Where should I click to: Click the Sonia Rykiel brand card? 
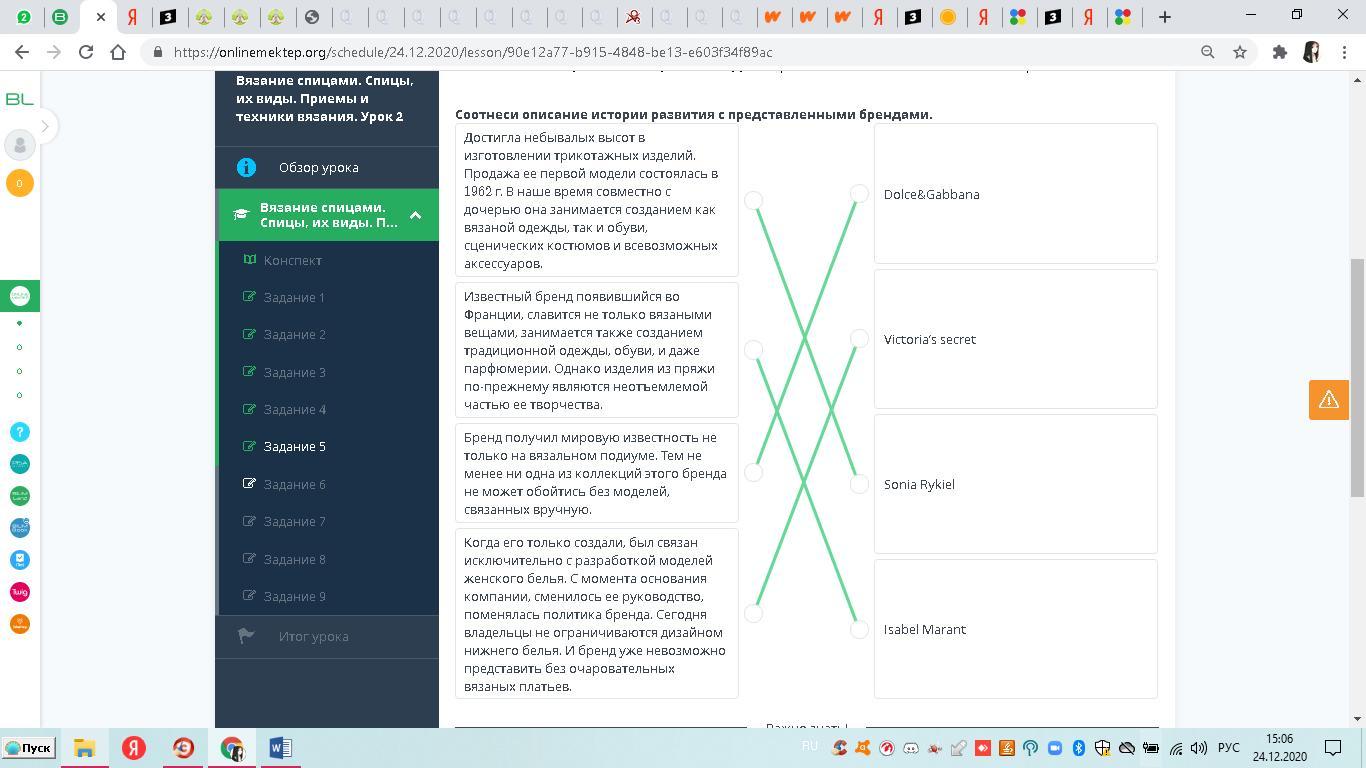click(x=1016, y=484)
